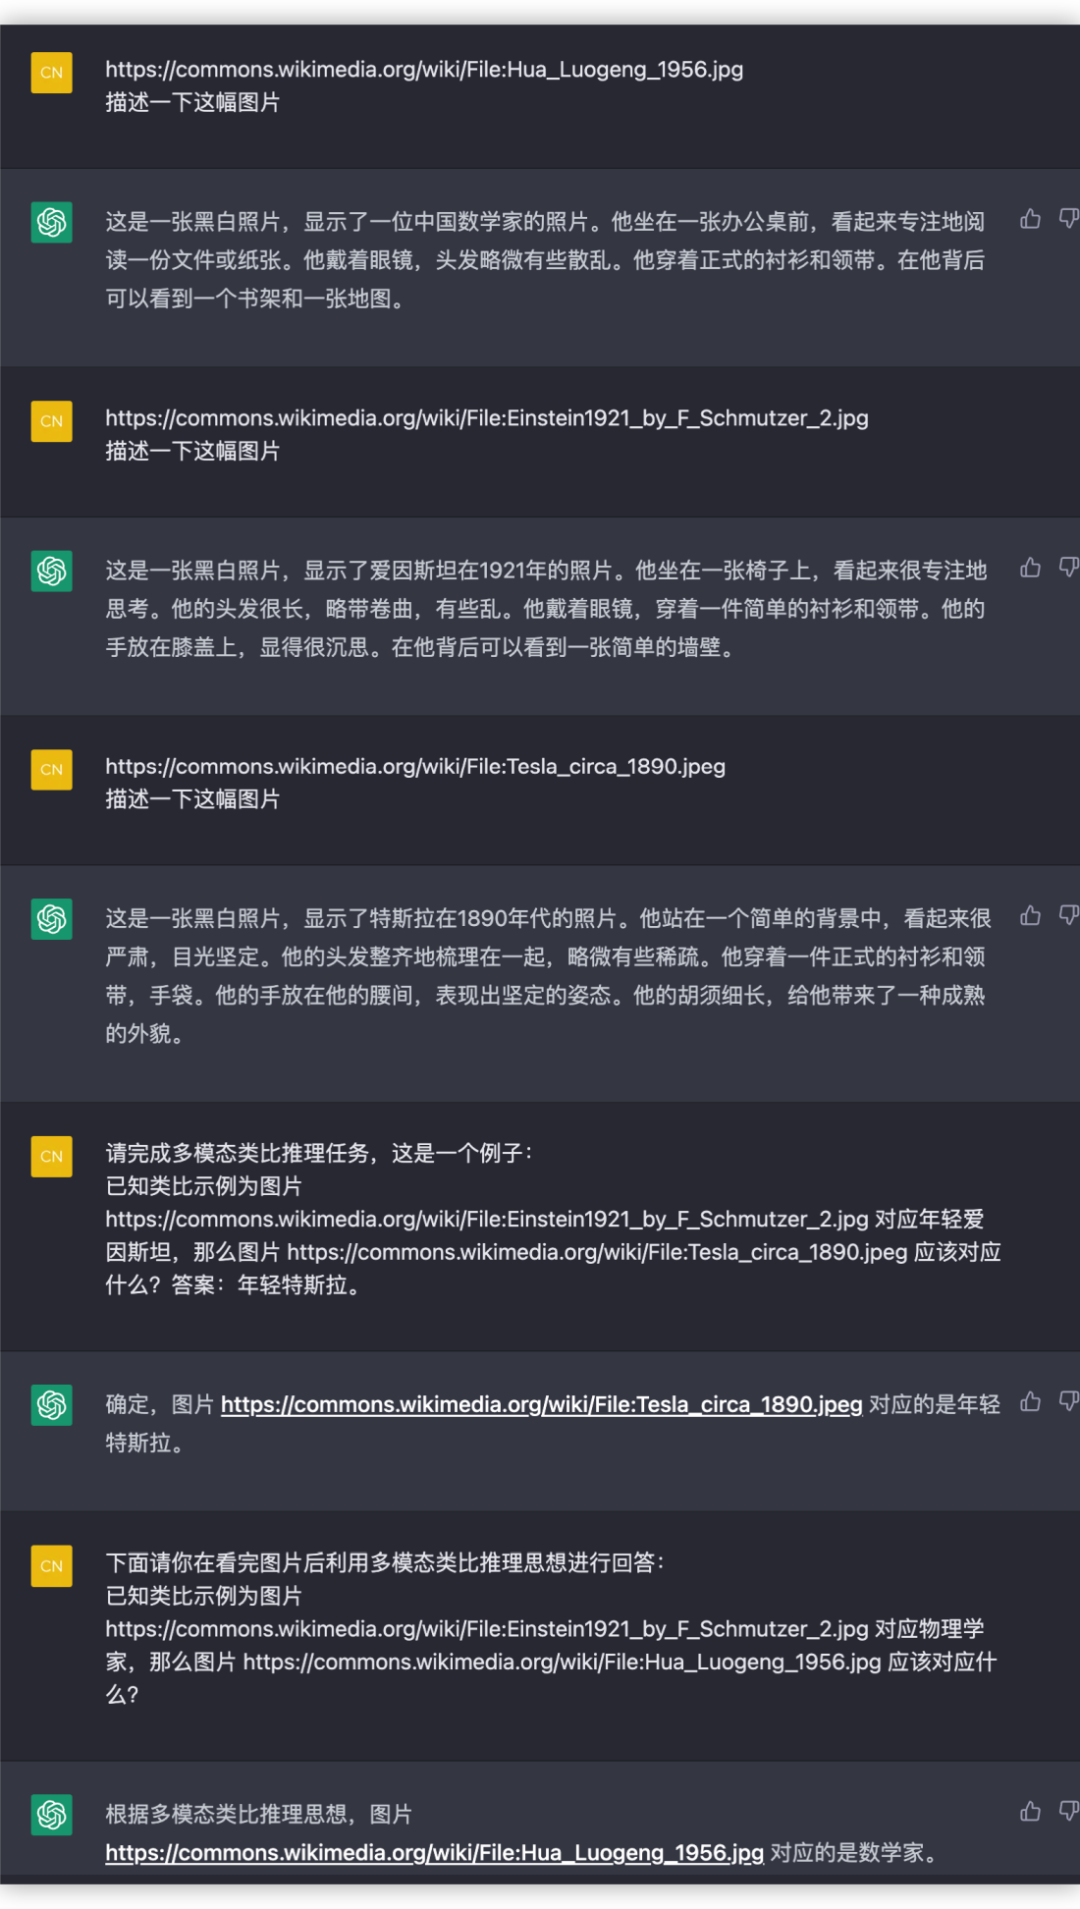Click the ChatGPT logo beside the Tesla description

pyautogui.click(x=52, y=919)
